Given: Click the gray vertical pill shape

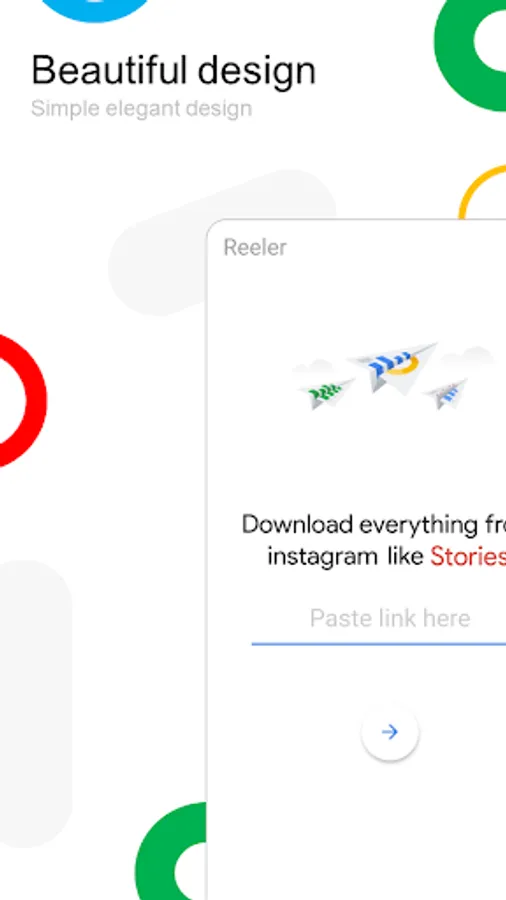Looking at the screenshot, I should click(36, 703).
